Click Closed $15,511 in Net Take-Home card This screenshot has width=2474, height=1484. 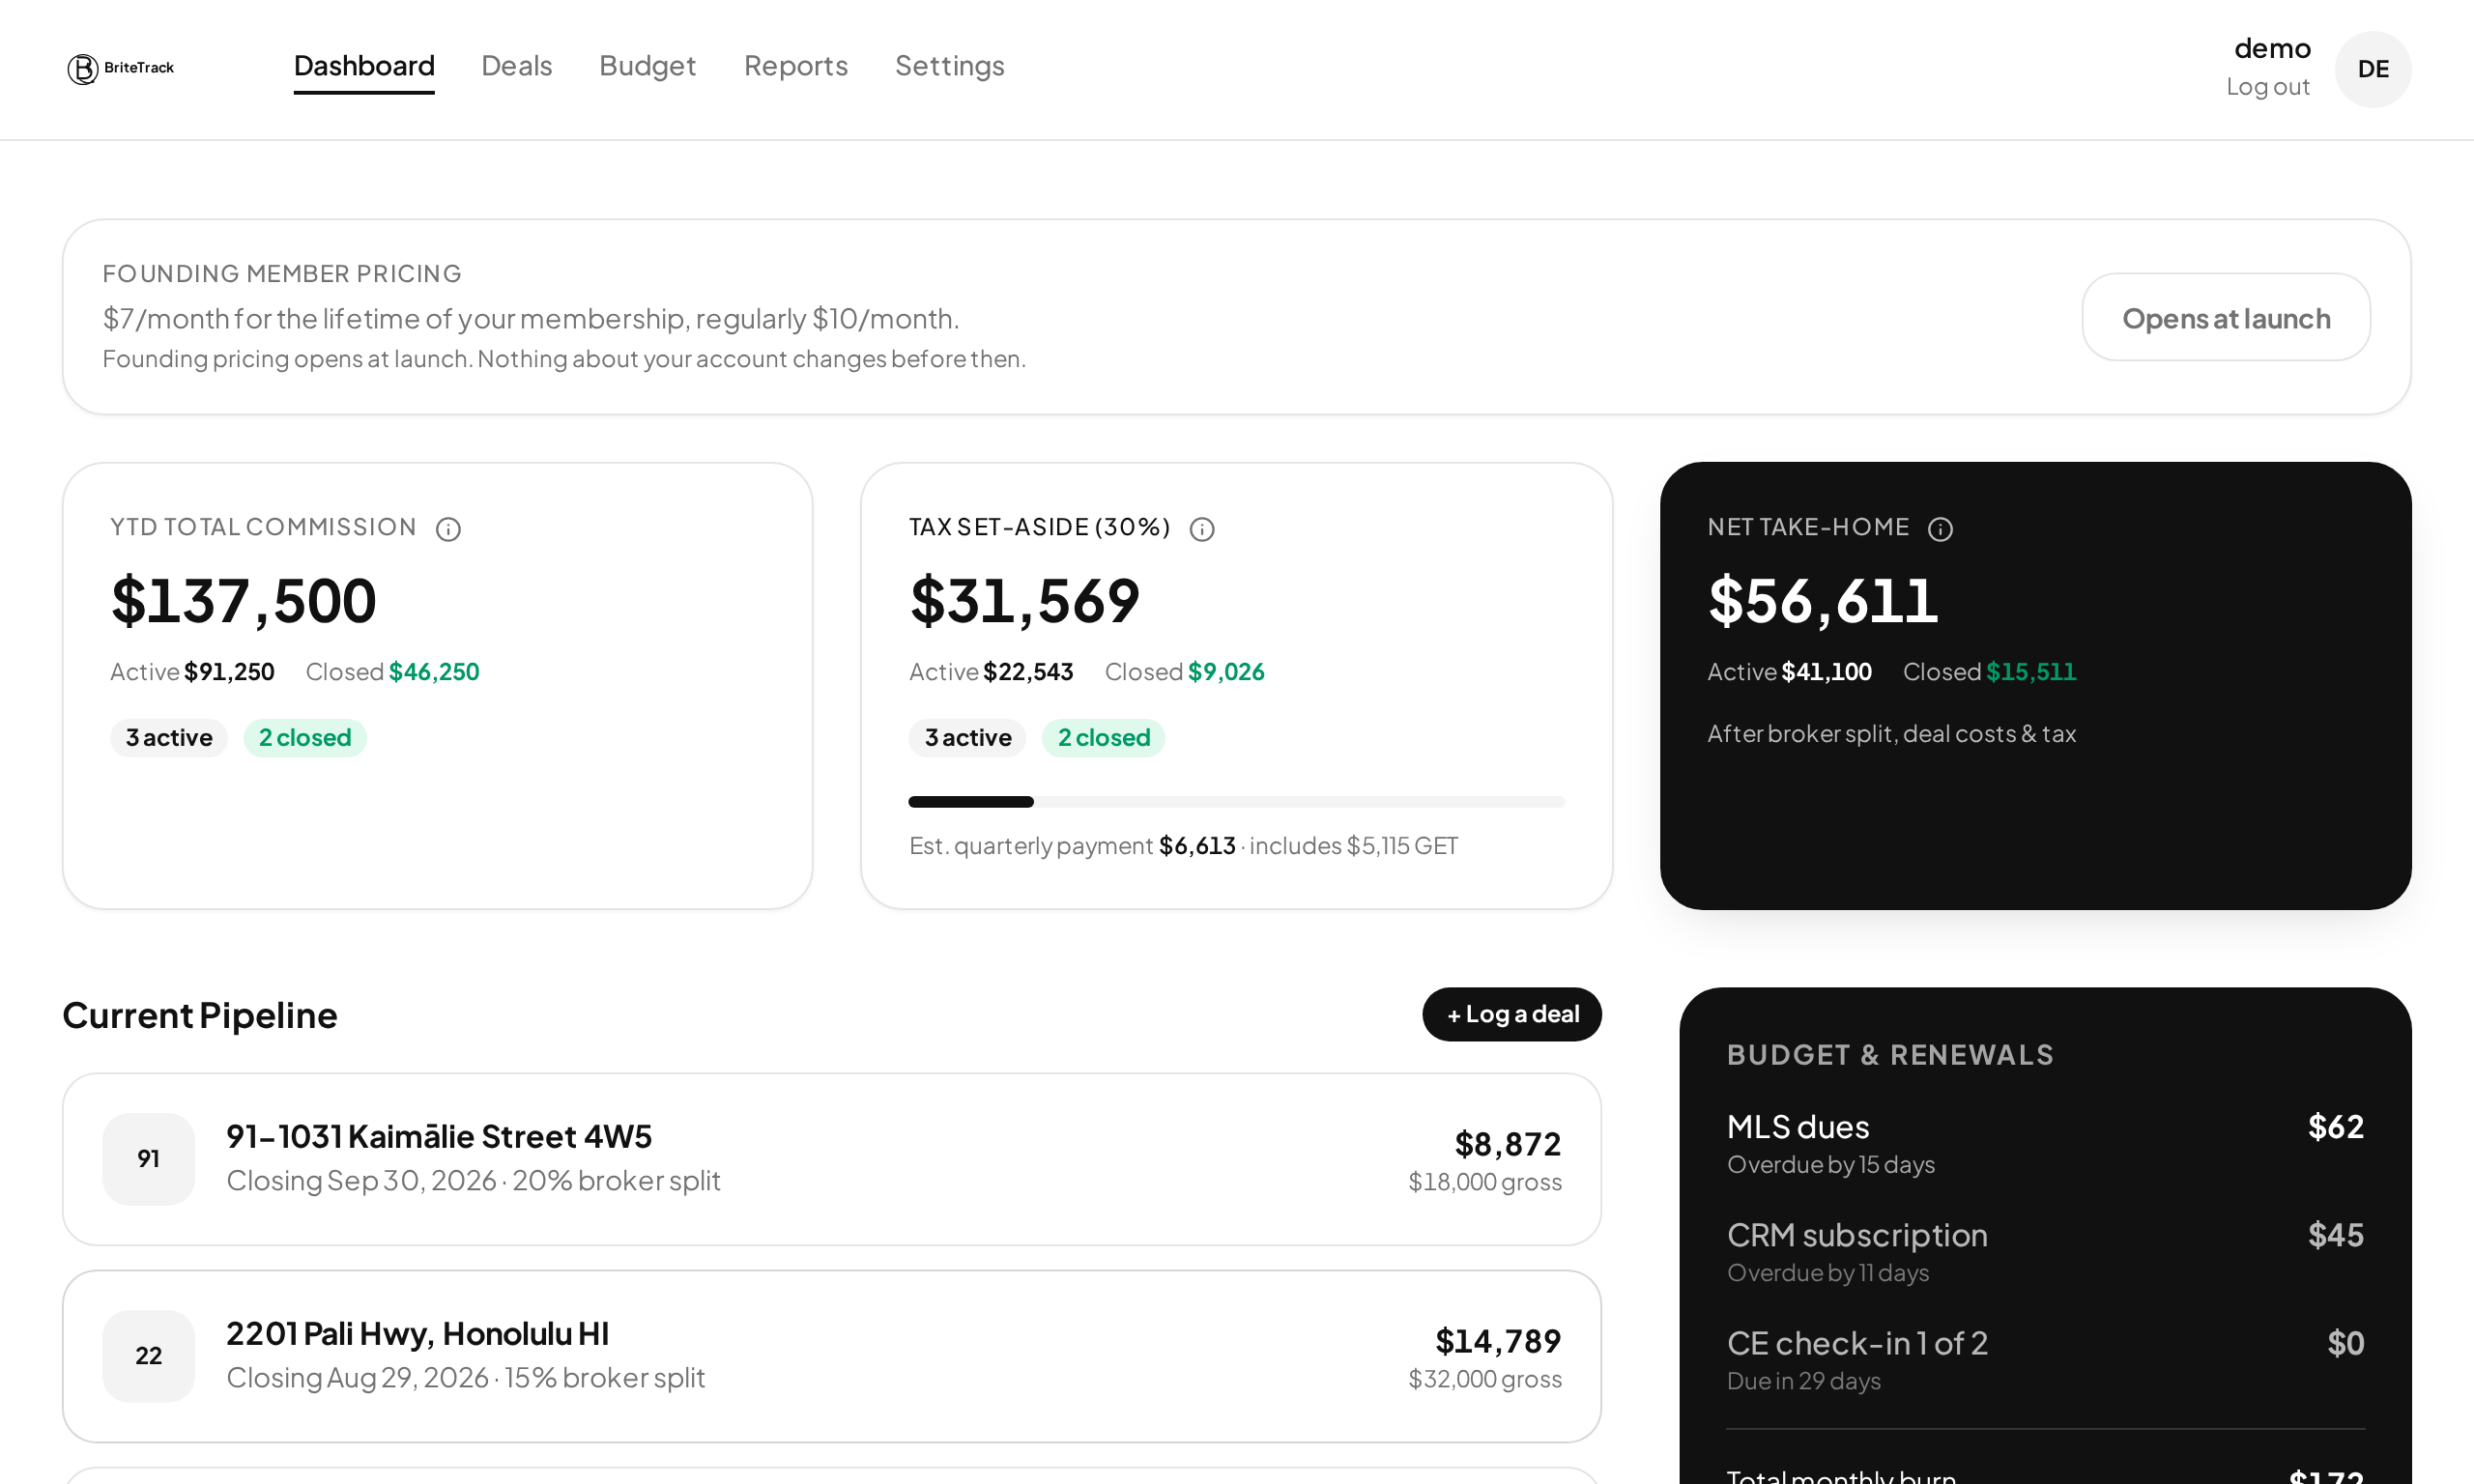[x=1989, y=672]
